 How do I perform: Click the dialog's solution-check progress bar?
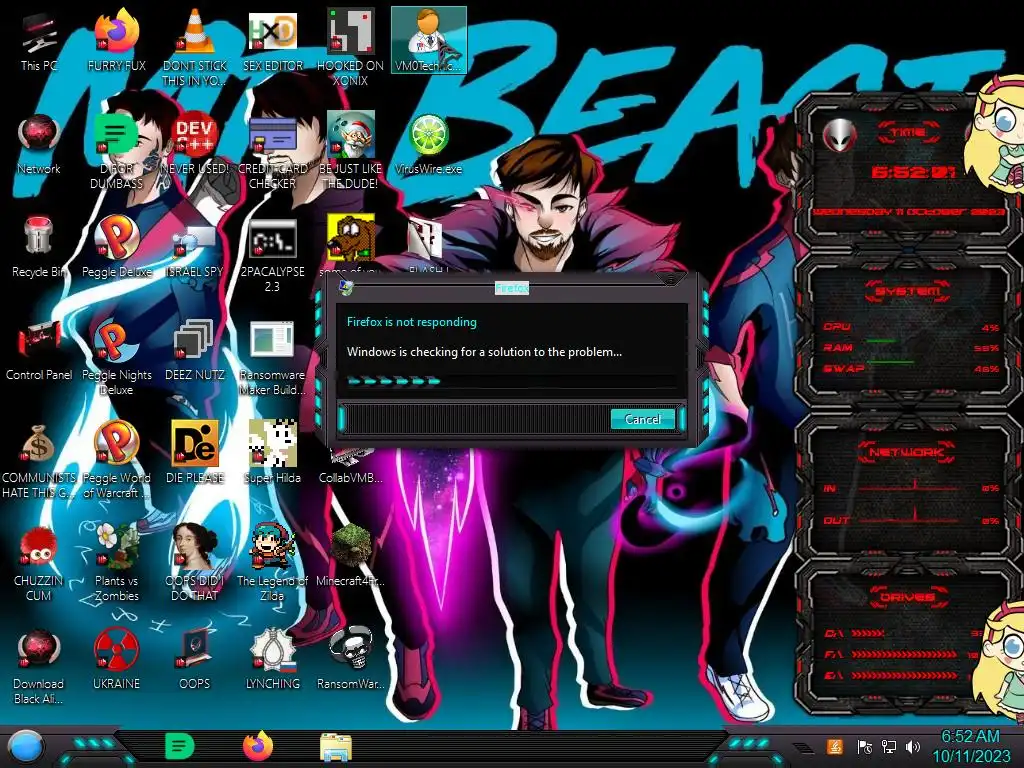pyautogui.click(x=511, y=381)
